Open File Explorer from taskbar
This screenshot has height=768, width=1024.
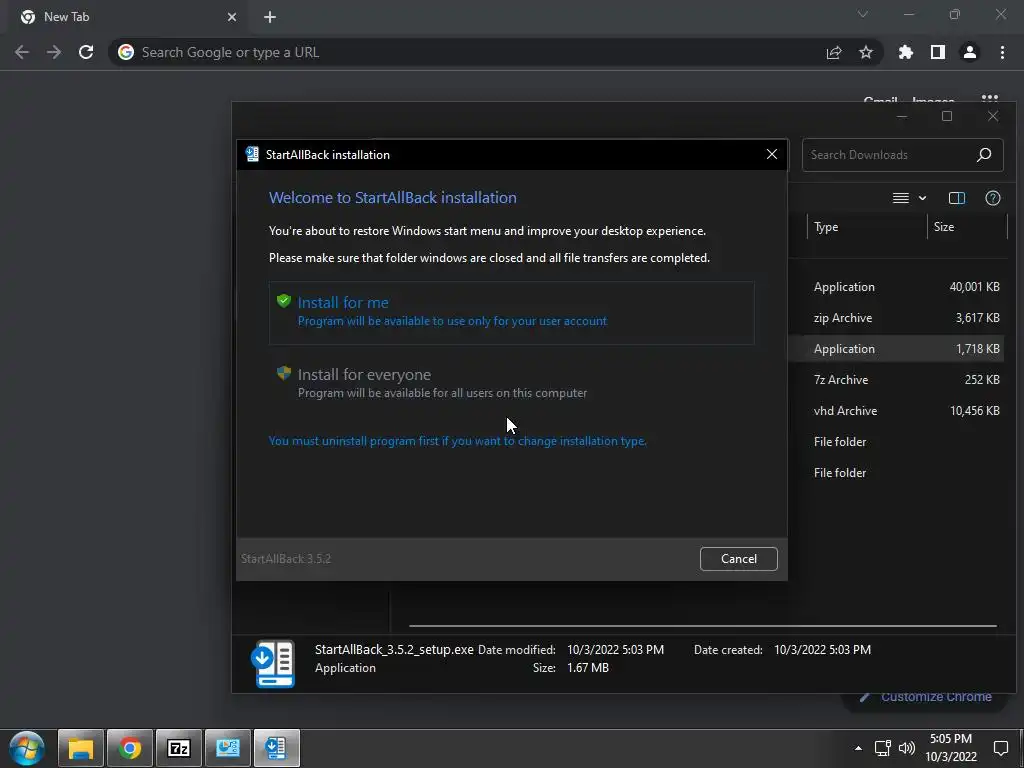coord(80,748)
